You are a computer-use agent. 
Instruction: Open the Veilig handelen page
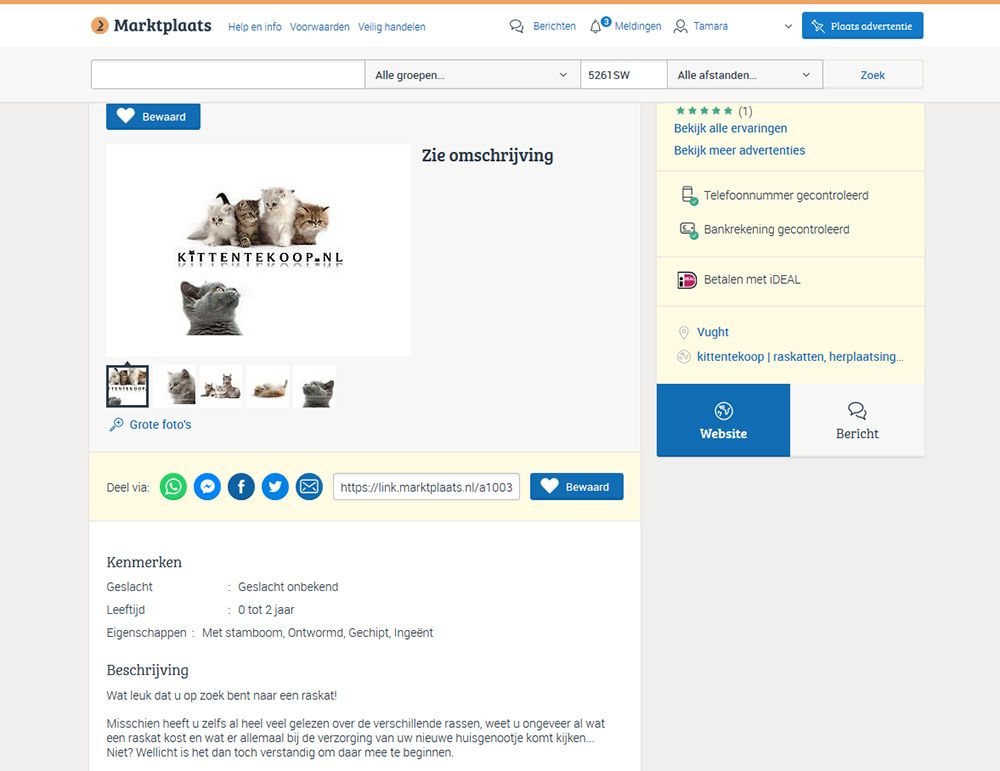392,27
